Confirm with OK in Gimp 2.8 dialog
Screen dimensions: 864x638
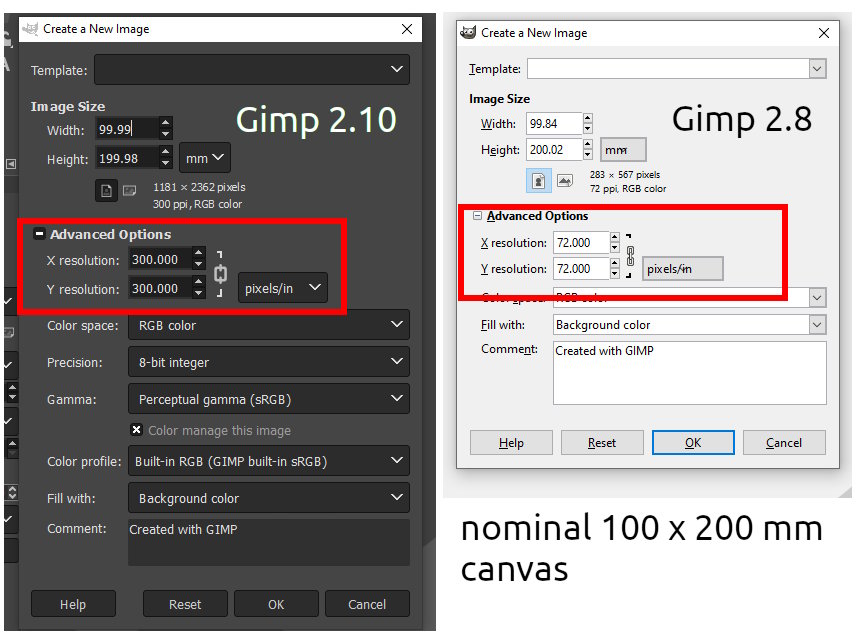point(693,442)
